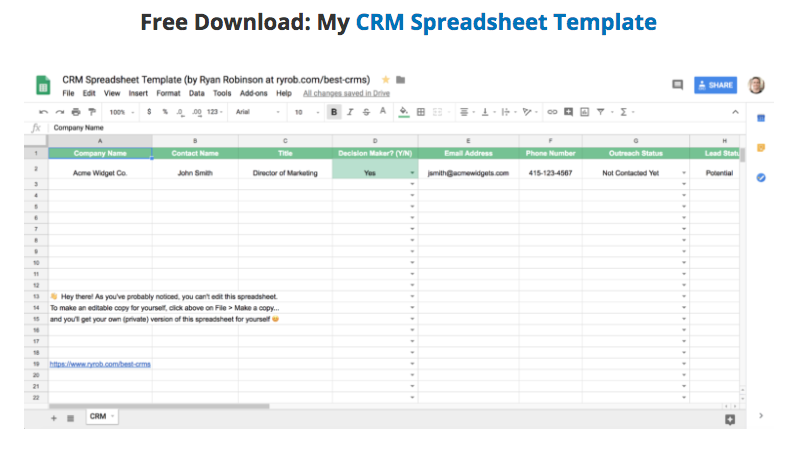Click the blue SHARE button
Screen dimensions: 789x451
[x=715, y=85]
